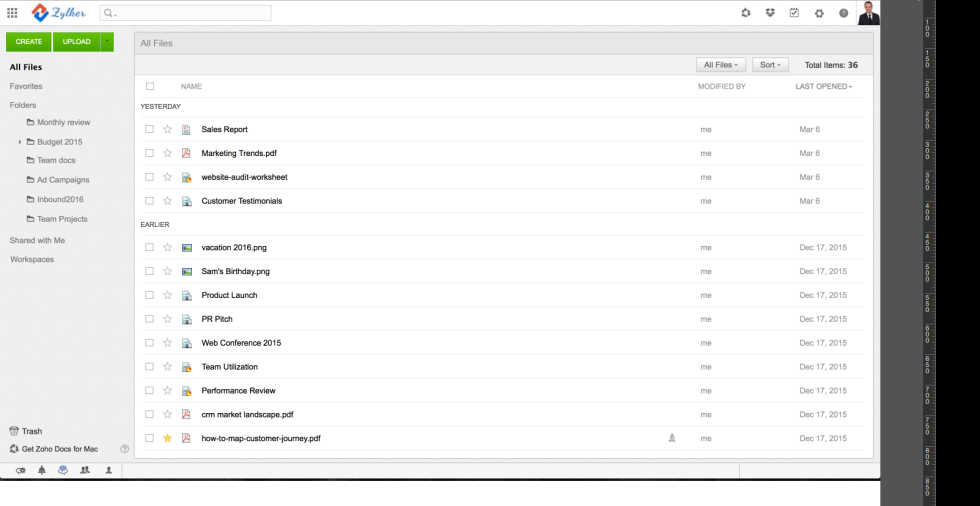Open Favorites in sidebar
980x506 pixels.
26,86
